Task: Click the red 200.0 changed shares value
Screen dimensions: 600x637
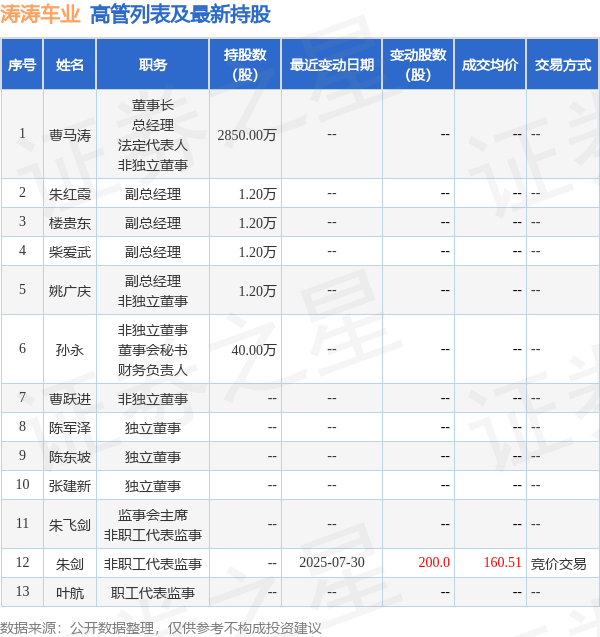Action: pyautogui.click(x=434, y=562)
